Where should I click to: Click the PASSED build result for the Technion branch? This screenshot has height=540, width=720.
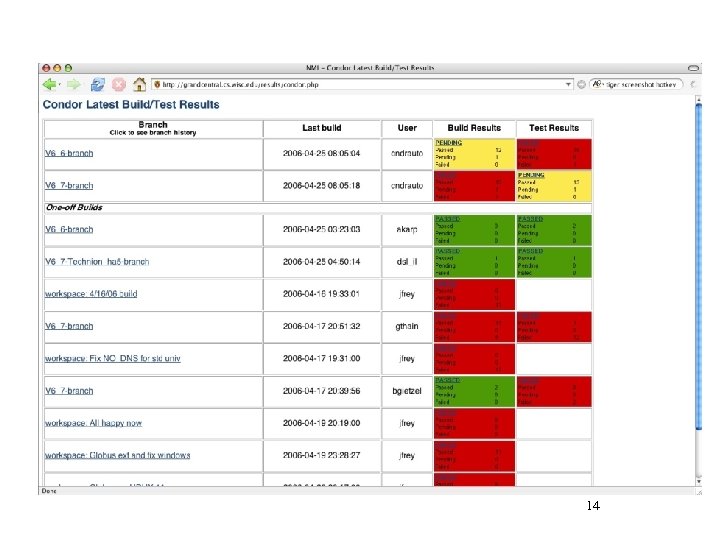pos(474,262)
